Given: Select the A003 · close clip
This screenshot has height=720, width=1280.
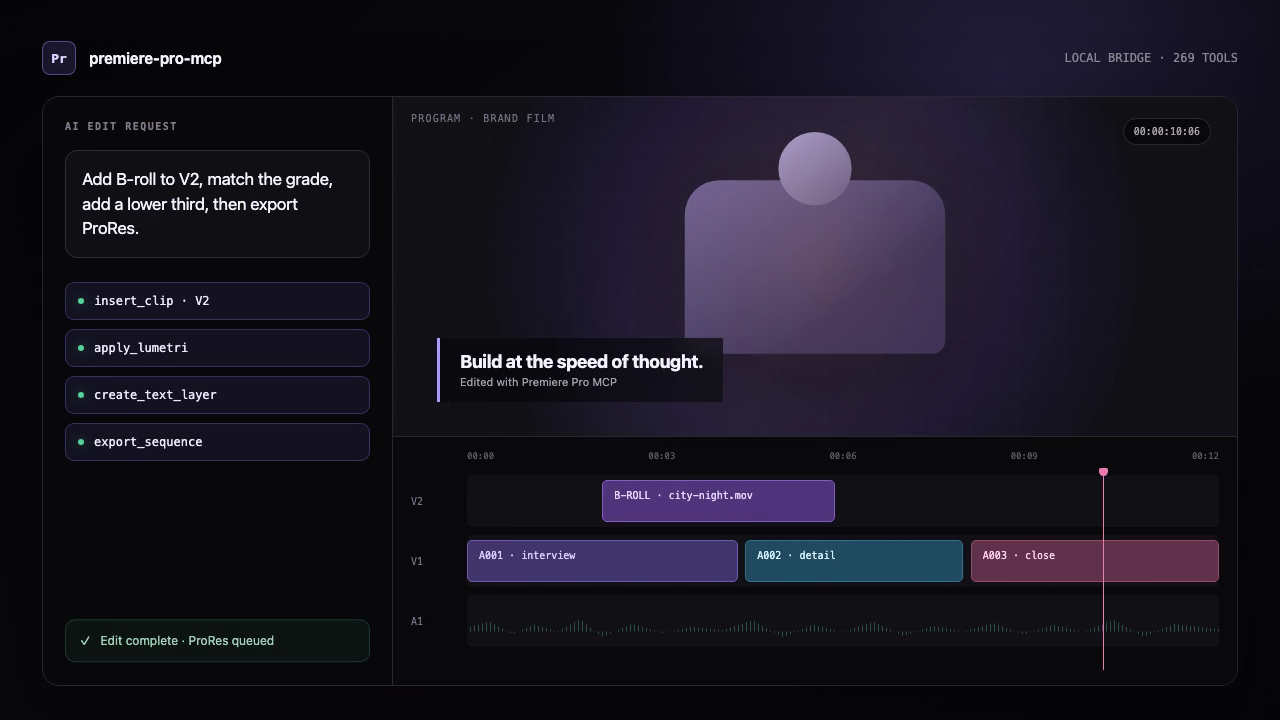Looking at the screenshot, I should click(1095, 561).
